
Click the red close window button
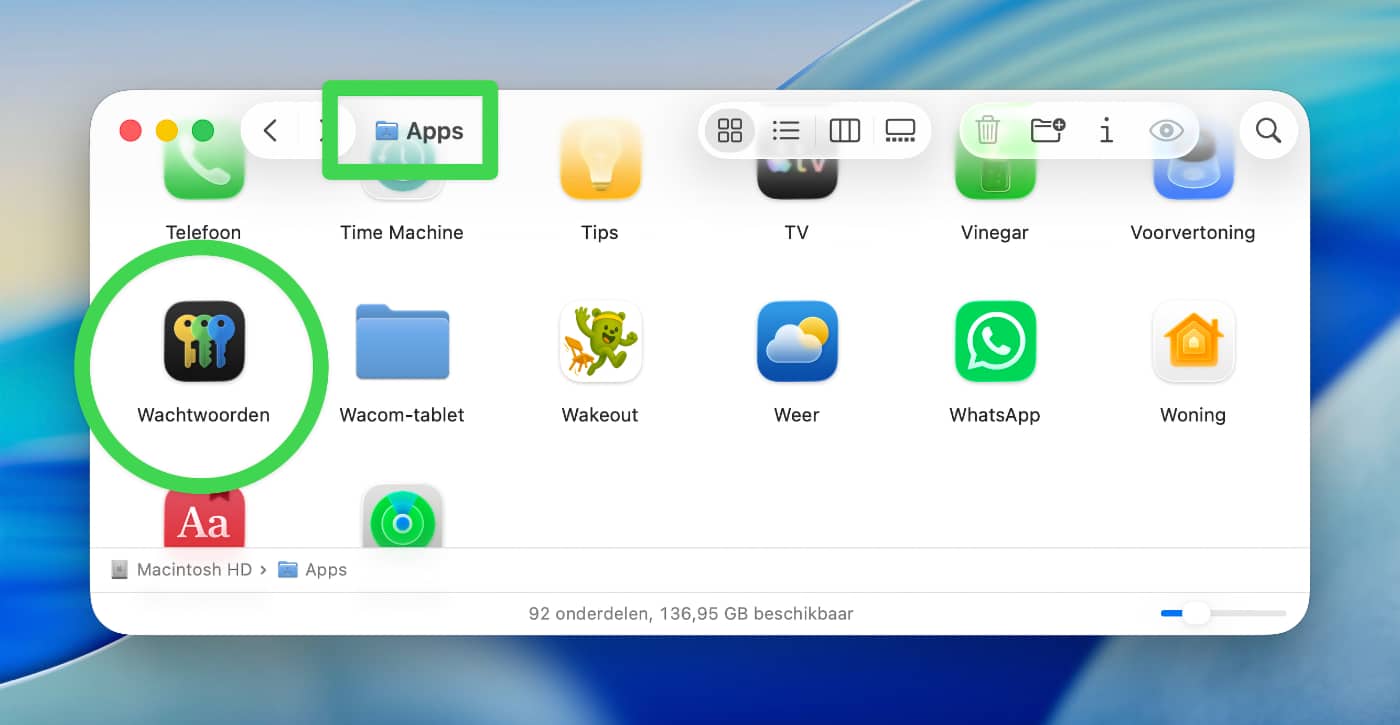coord(130,131)
